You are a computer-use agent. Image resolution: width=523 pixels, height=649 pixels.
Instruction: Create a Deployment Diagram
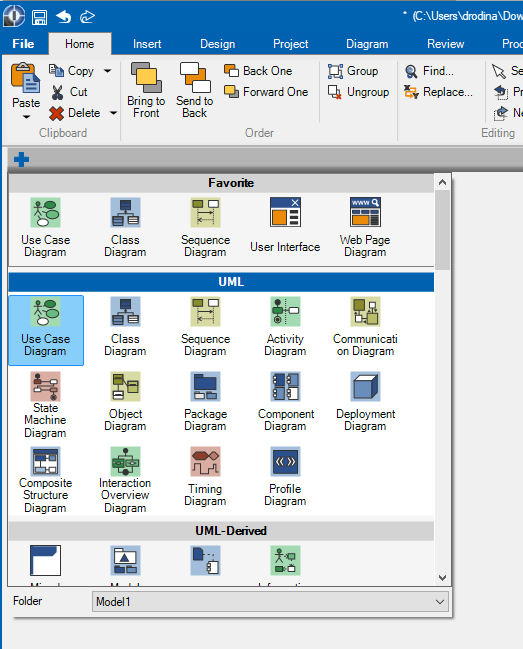click(365, 402)
